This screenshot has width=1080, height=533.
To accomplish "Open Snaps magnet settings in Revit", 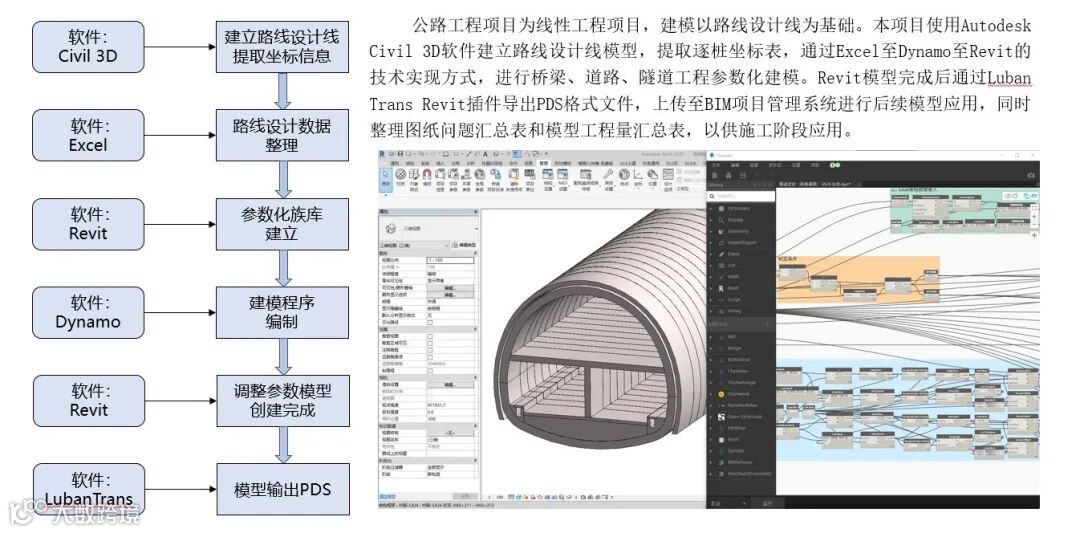I will (427, 178).
